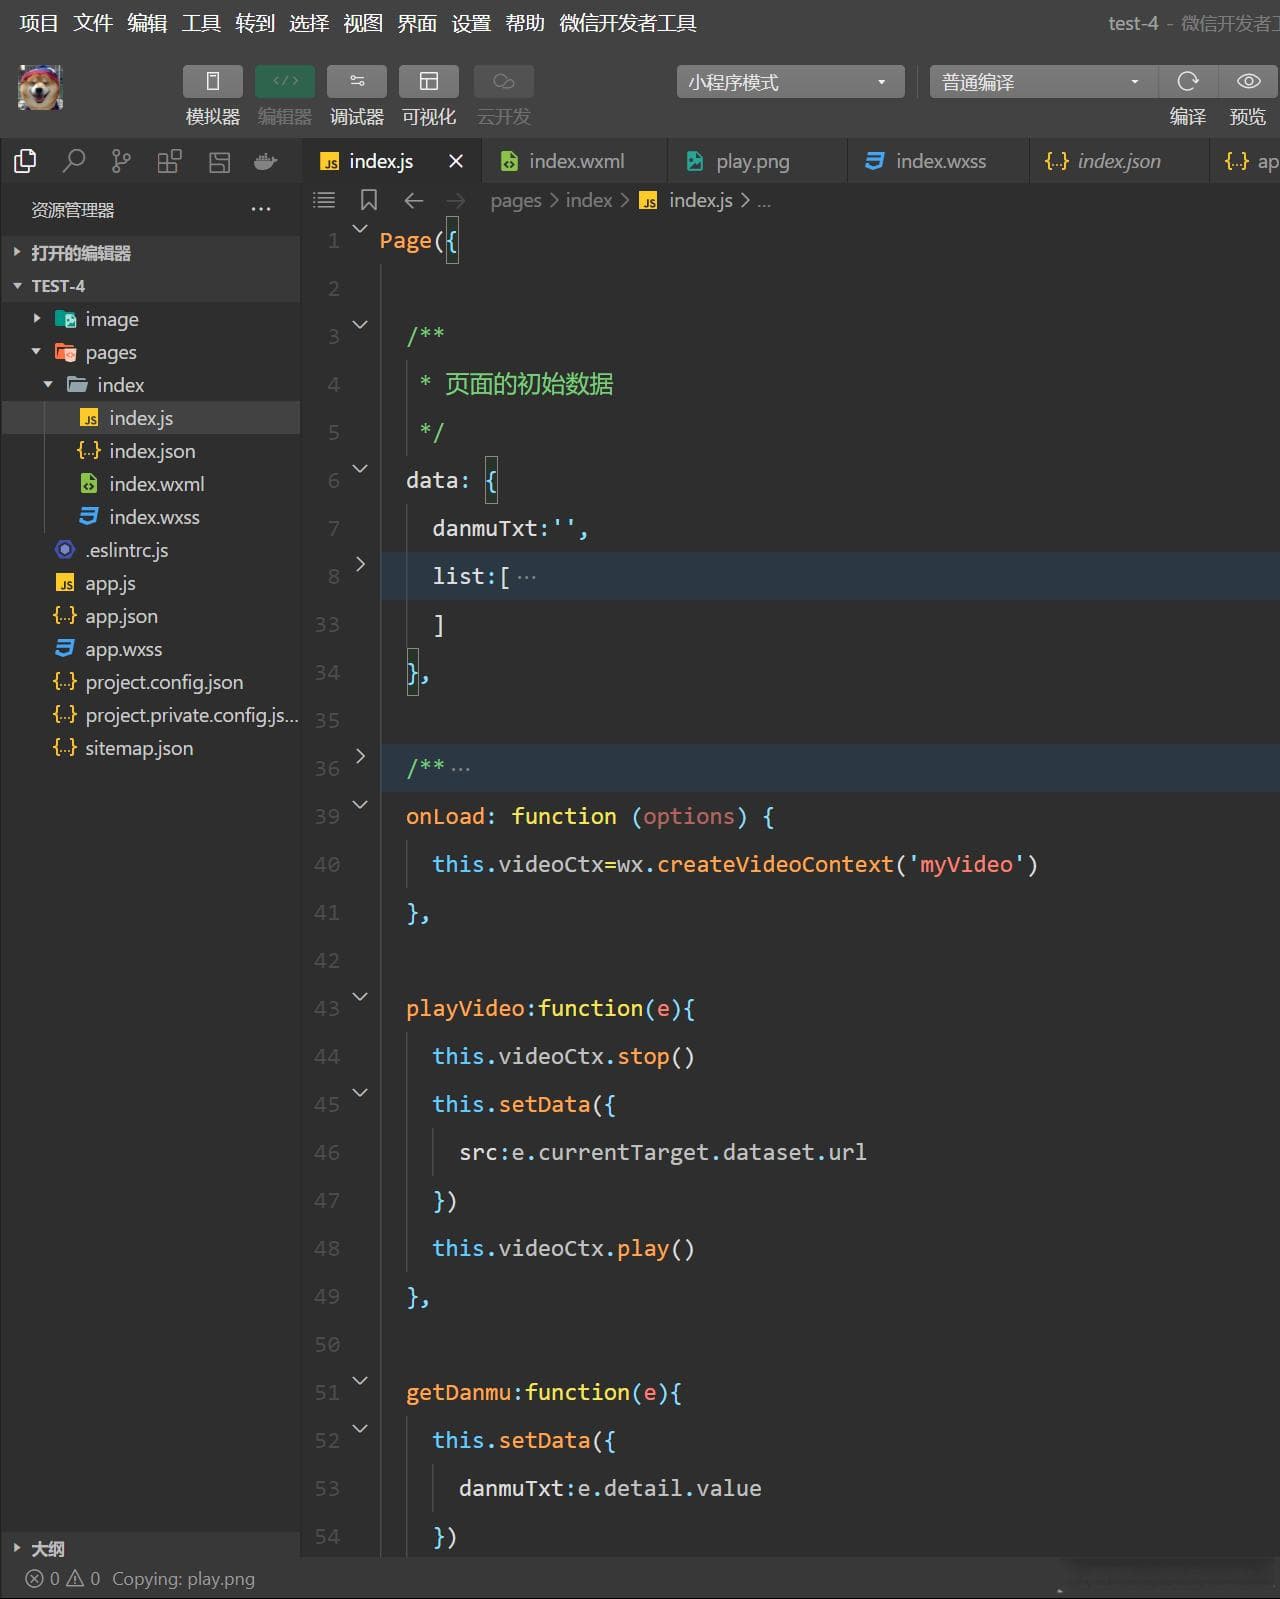Click the errors and warnings status indicator
The height and width of the screenshot is (1599, 1280).
(x=63, y=1579)
